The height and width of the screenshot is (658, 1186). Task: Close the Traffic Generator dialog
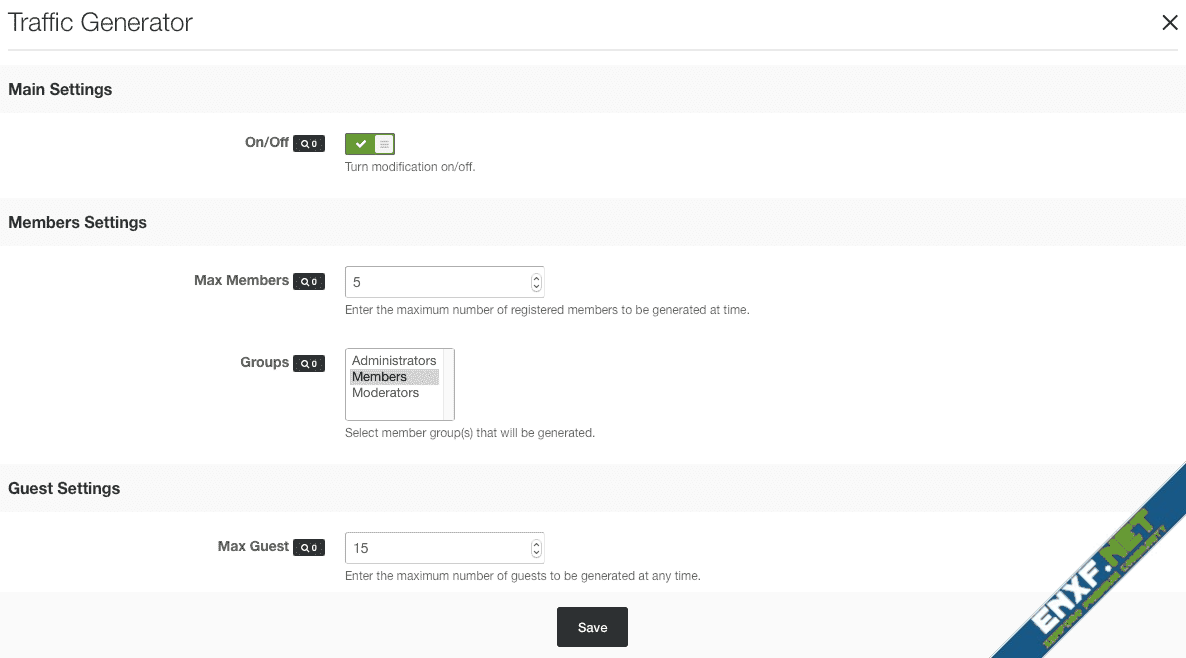pos(1169,23)
